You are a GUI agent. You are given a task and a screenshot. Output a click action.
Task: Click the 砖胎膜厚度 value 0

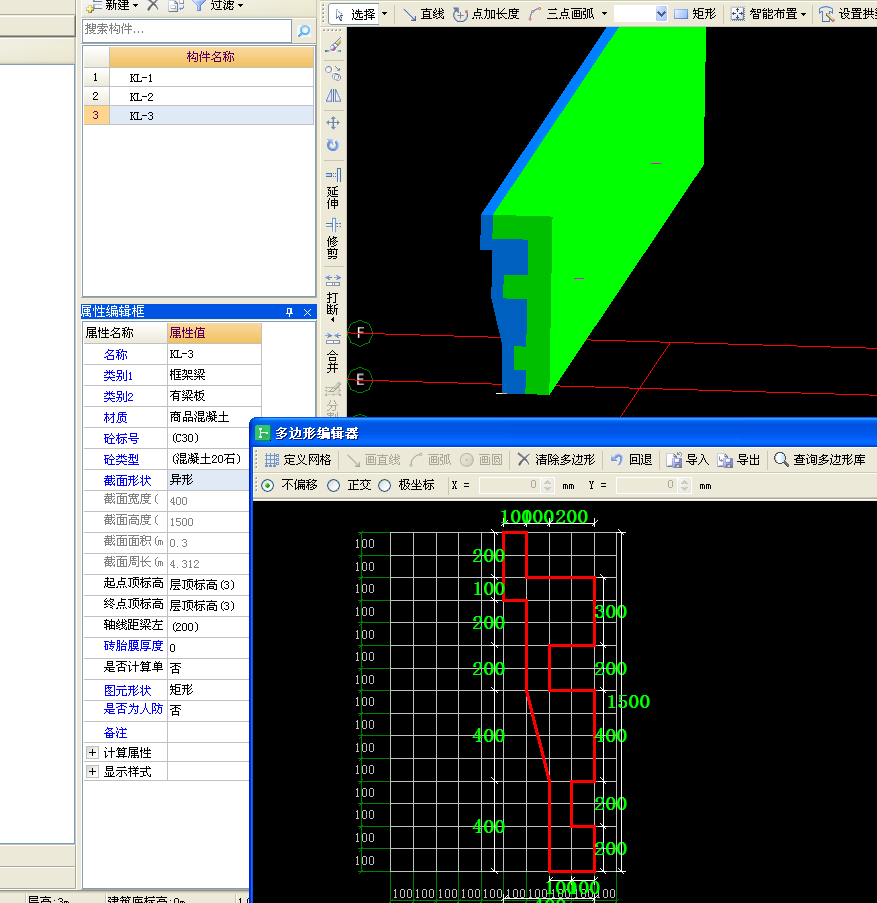pos(208,648)
